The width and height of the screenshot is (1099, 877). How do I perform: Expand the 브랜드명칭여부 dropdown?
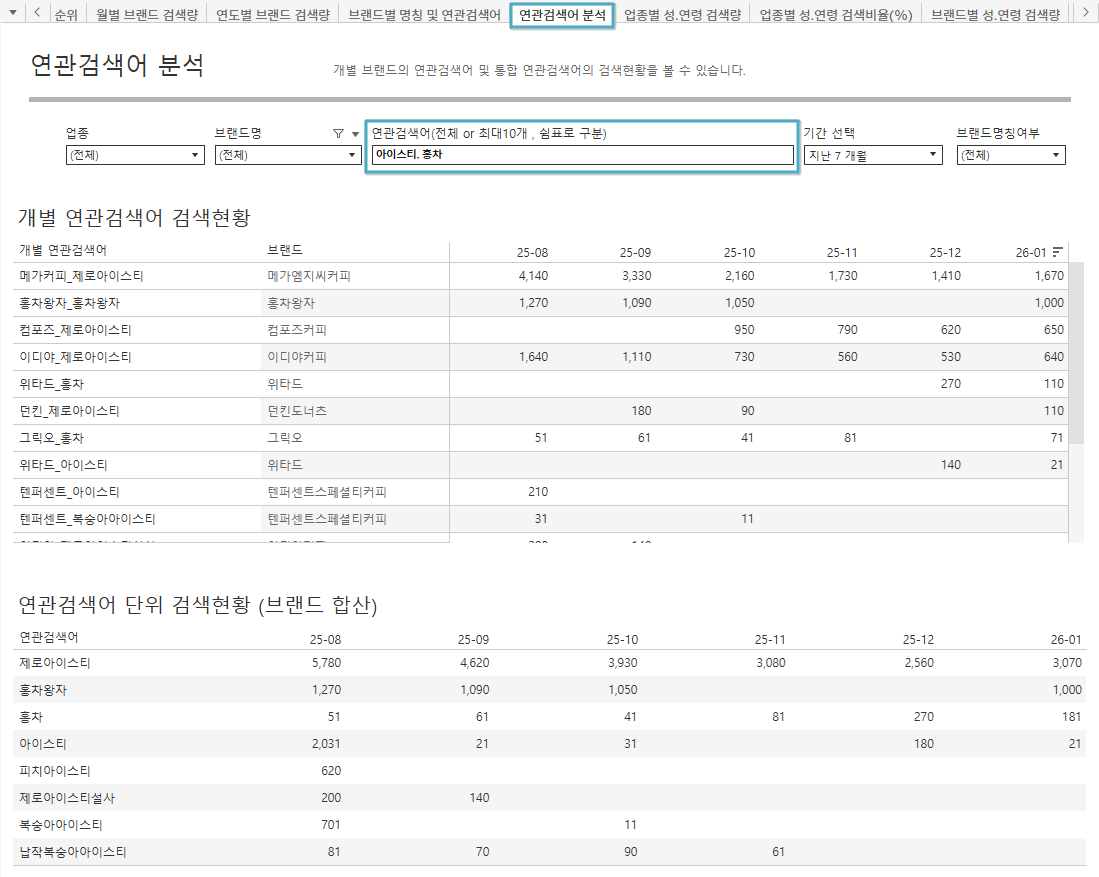[1010, 155]
